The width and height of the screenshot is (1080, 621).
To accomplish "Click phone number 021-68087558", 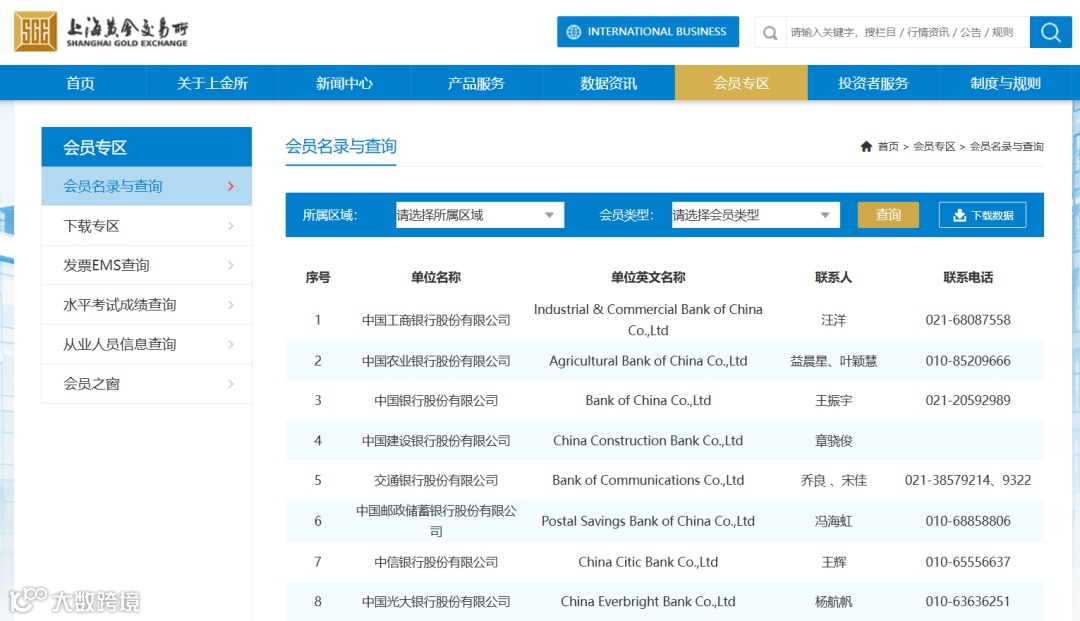I will (x=968, y=320).
